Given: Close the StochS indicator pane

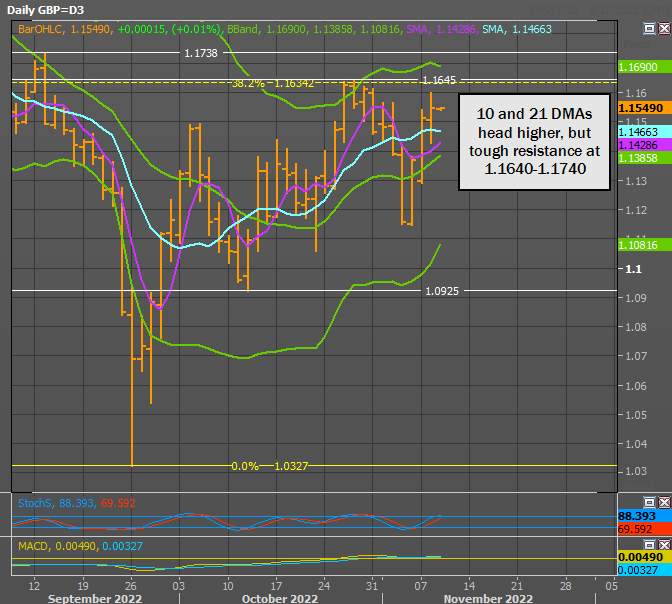Looking at the screenshot, I should [664, 502].
